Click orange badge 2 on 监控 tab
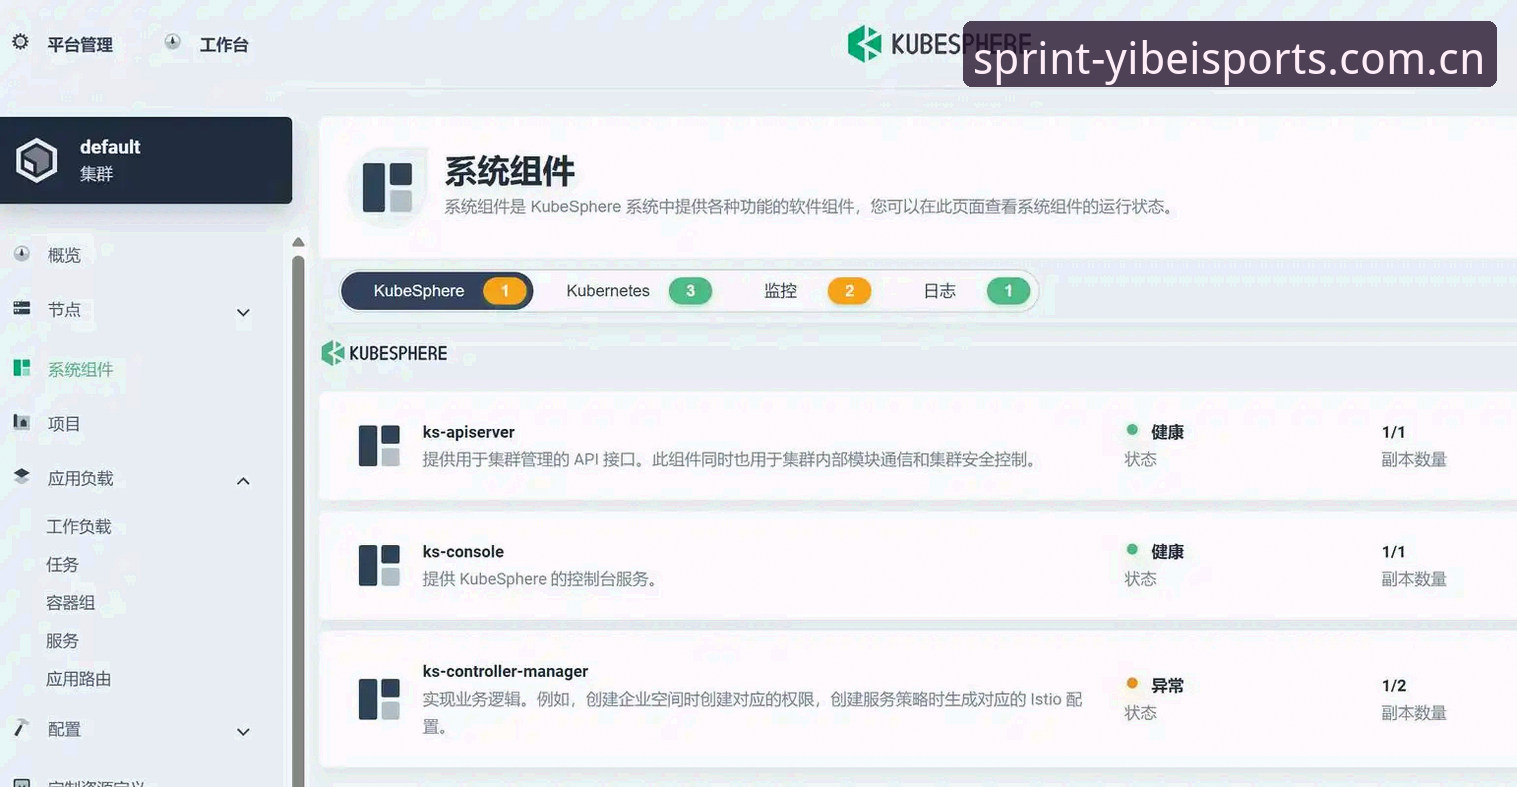Image resolution: width=1517 pixels, height=787 pixels. pyautogui.click(x=849, y=291)
